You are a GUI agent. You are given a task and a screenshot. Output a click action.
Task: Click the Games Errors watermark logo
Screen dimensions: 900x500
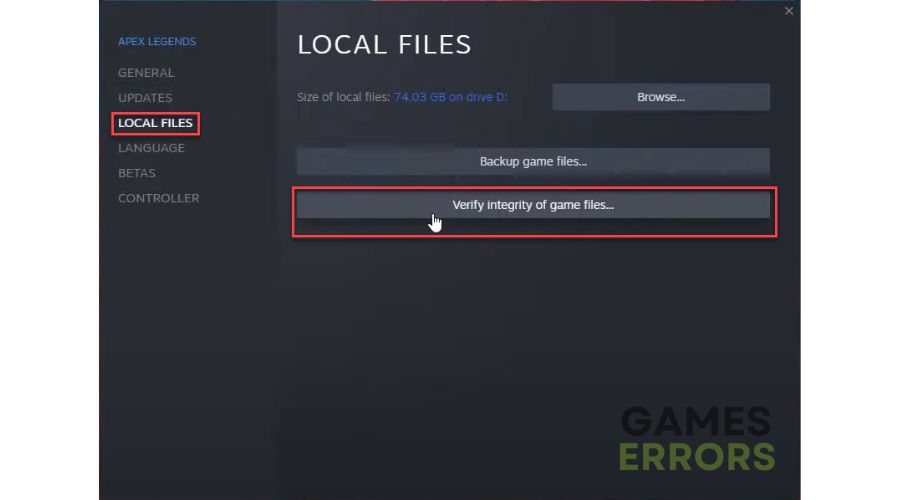coord(697,439)
